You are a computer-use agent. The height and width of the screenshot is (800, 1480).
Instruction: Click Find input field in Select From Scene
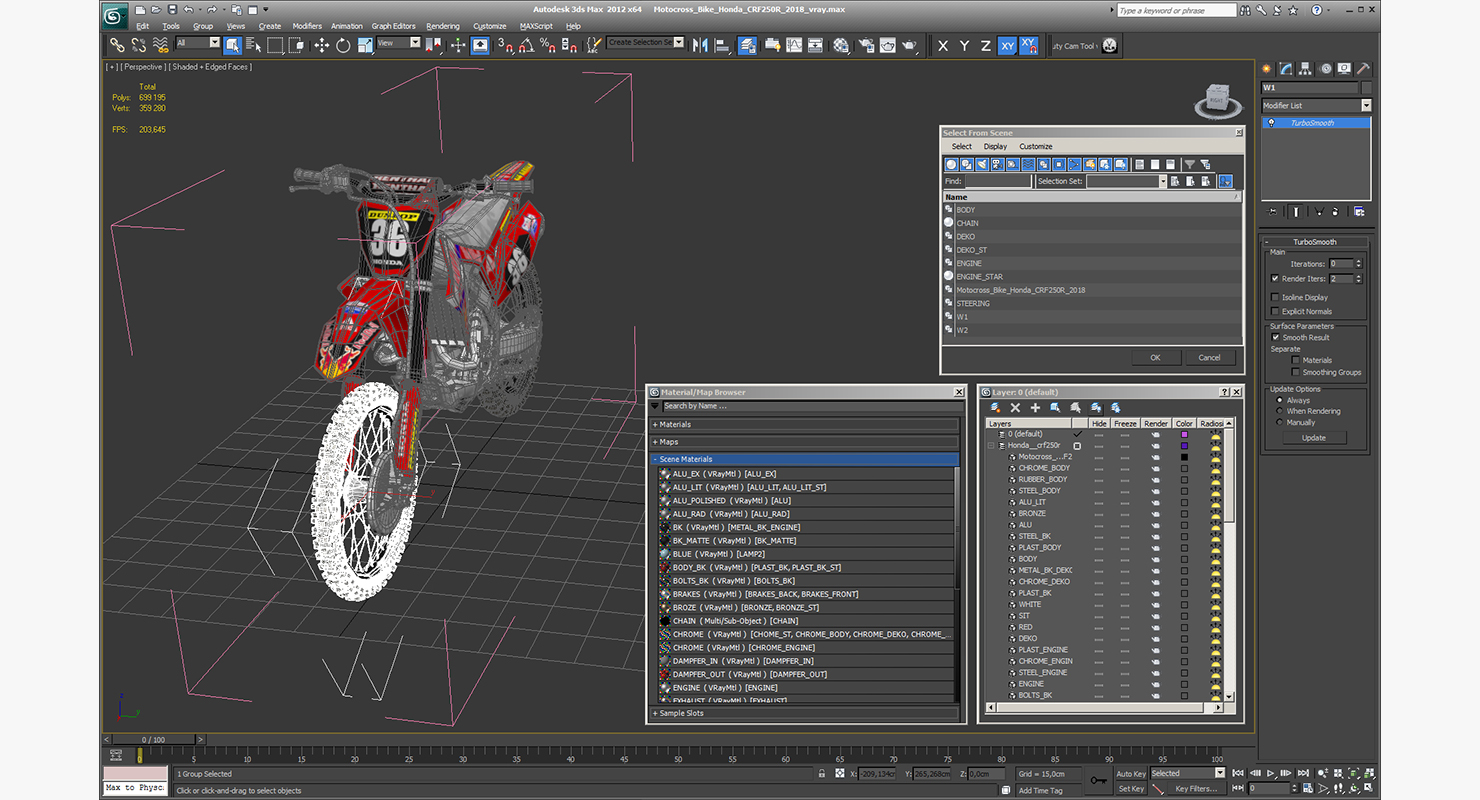(x=997, y=181)
